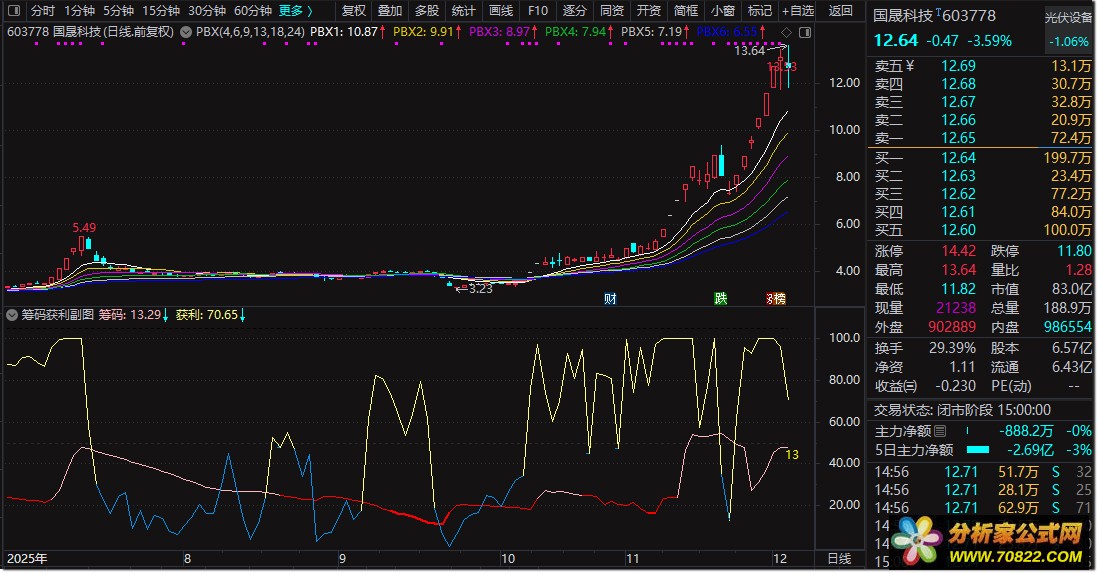Click the red 榜 marker on the chart
Viewport: 1099px width, 573px height.
point(776,298)
